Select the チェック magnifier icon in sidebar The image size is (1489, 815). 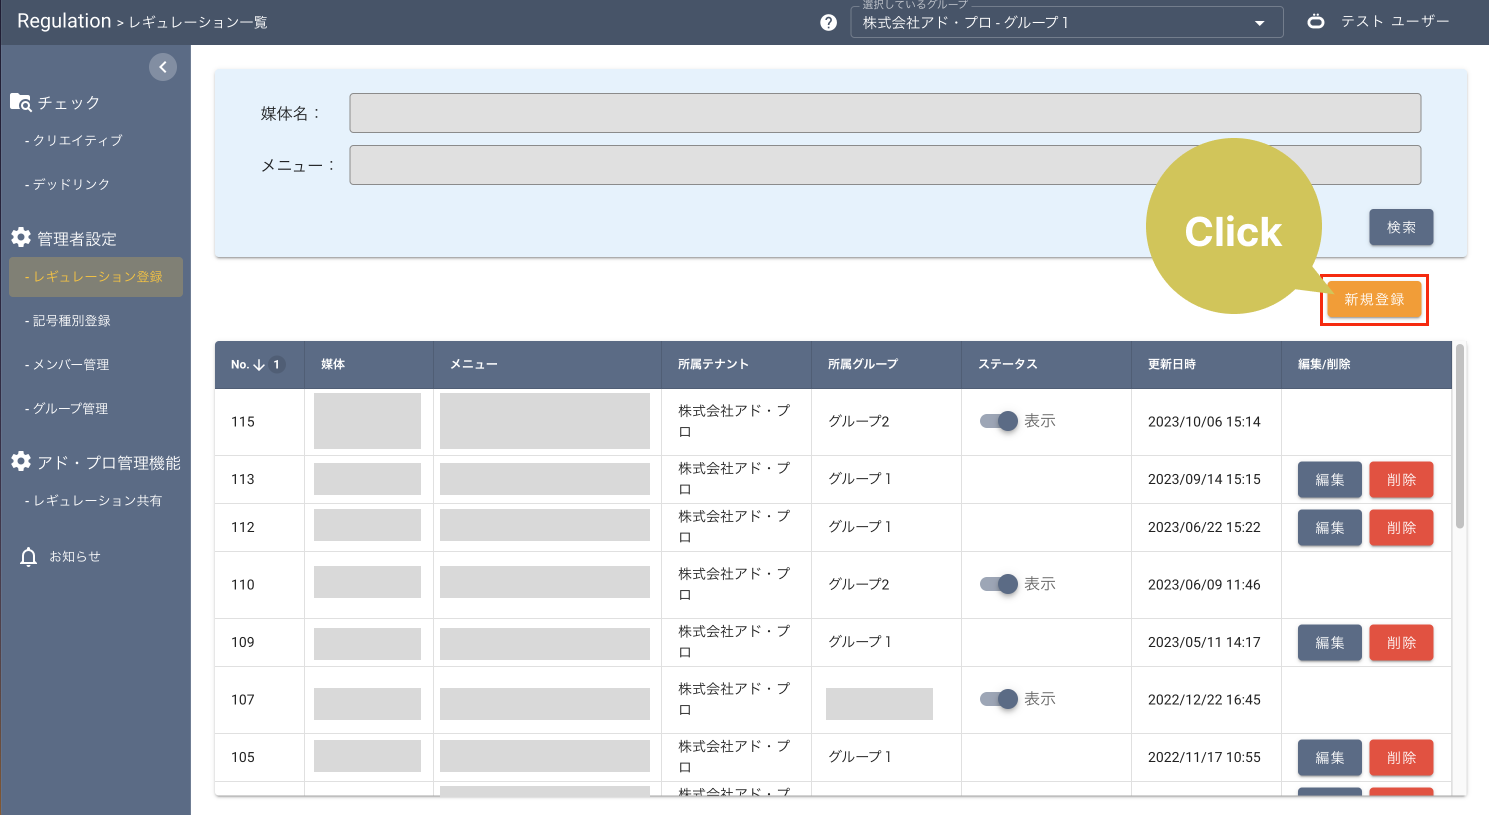pyautogui.click(x=19, y=100)
